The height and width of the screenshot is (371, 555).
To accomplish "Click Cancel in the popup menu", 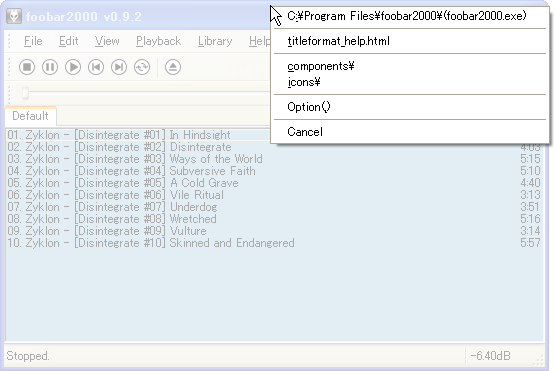I will pyautogui.click(x=410, y=132).
